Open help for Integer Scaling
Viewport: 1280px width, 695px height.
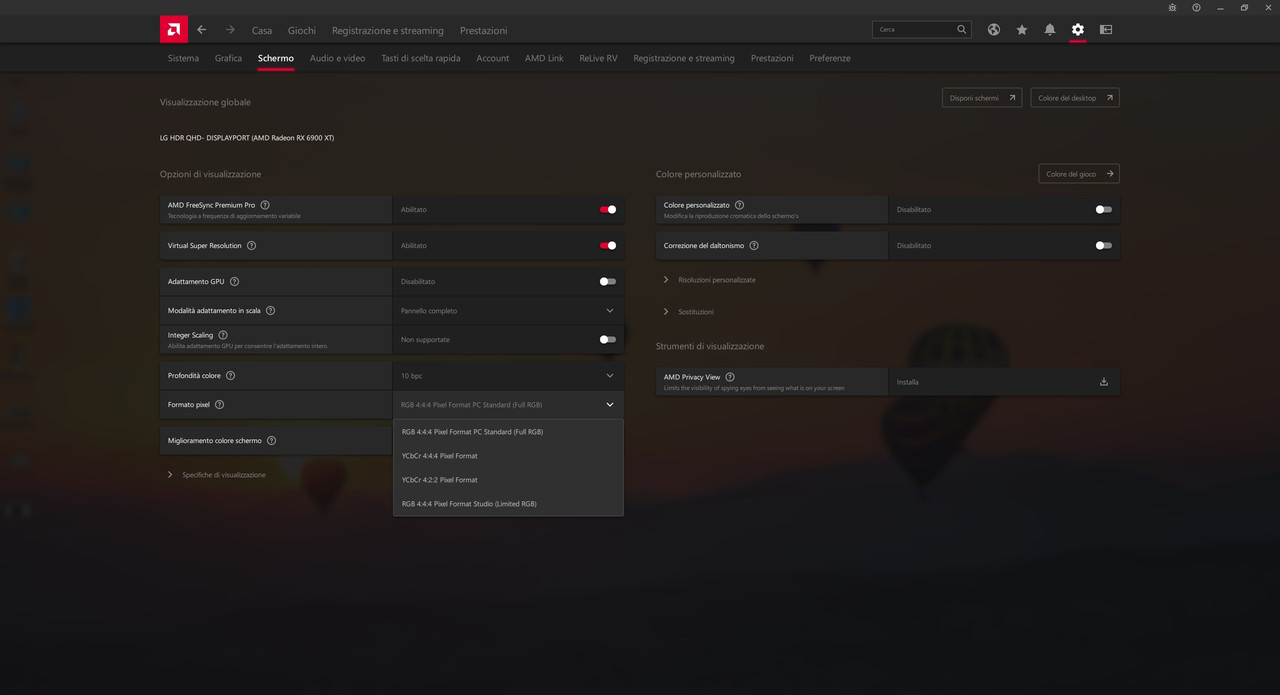pyautogui.click(x=223, y=335)
